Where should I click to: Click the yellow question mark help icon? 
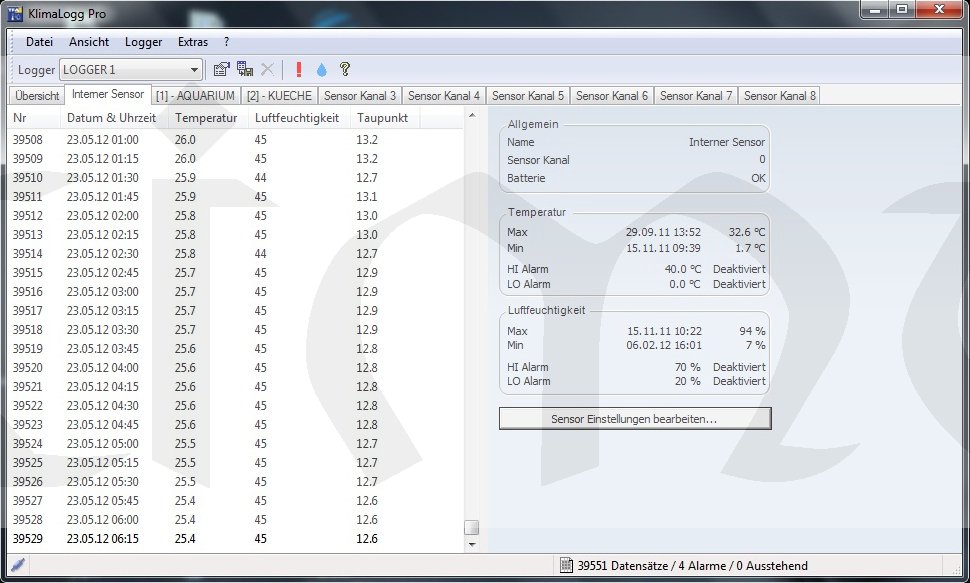pos(345,70)
